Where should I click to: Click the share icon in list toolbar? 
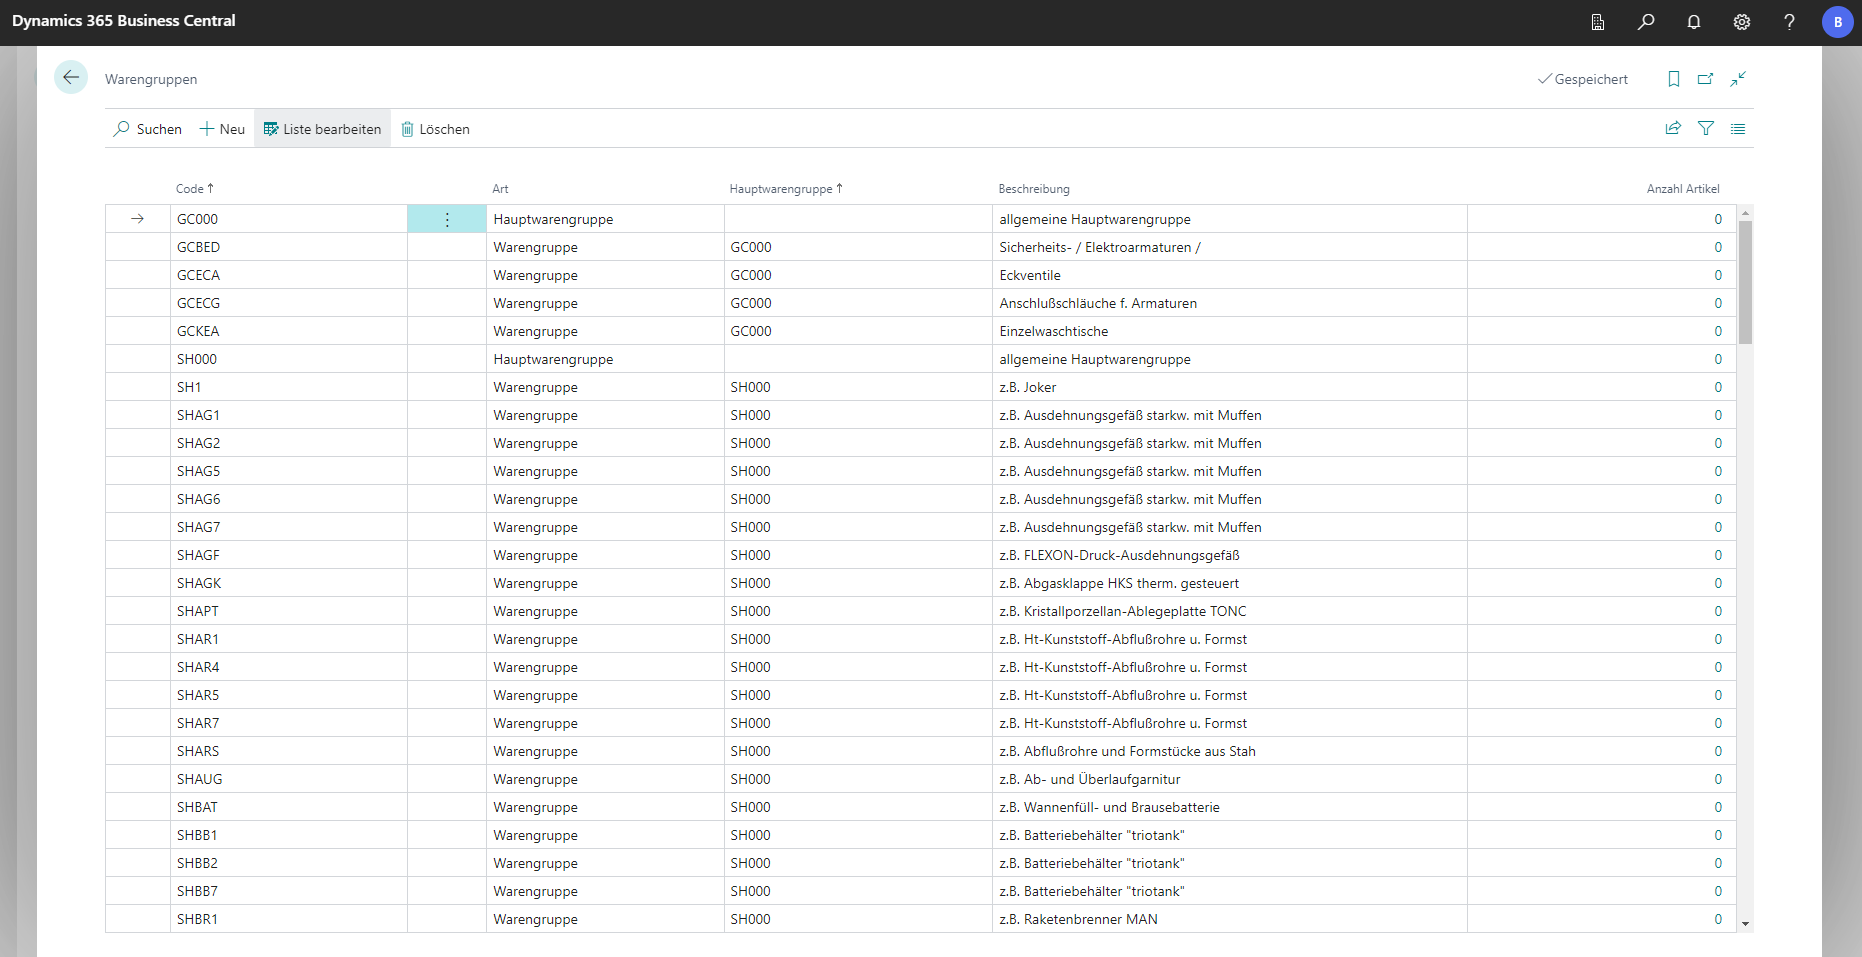[x=1673, y=128]
